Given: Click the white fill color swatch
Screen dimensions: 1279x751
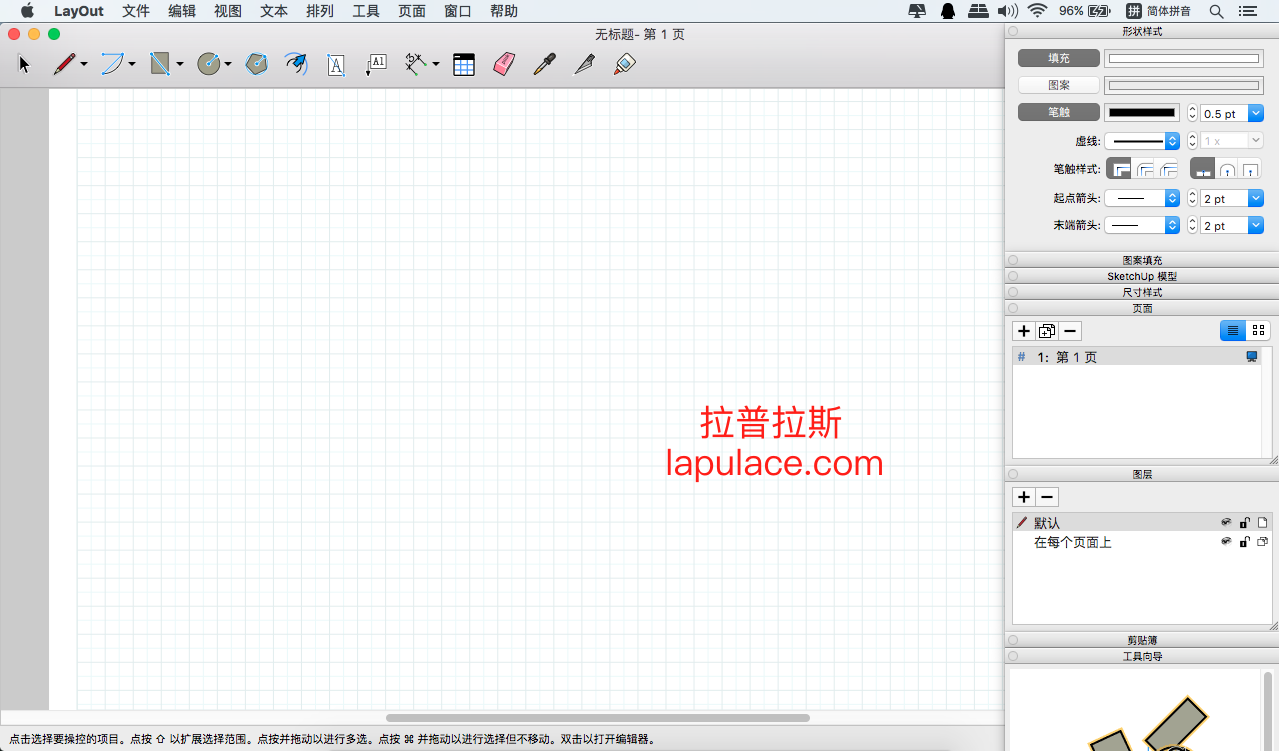Looking at the screenshot, I should tap(1183, 58).
